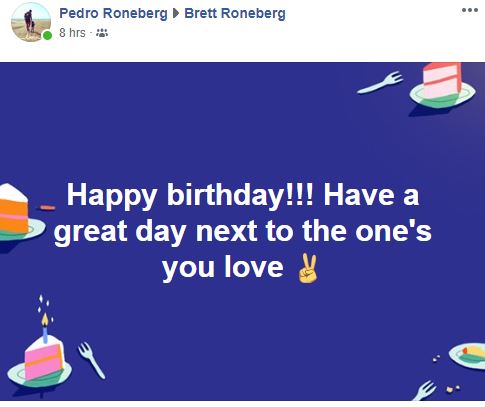Click the peace hand emoji
Screen dimensions: 485x407
pos(307,268)
